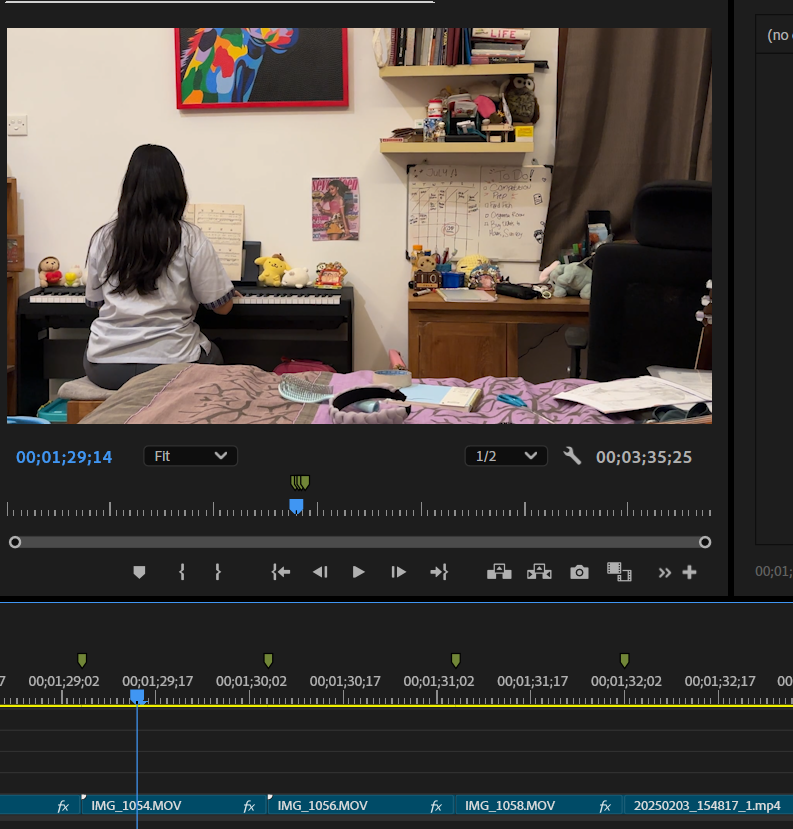The image size is (793, 829).
Task: Click the Mark Out bracket icon
Action: pos(217,572)
